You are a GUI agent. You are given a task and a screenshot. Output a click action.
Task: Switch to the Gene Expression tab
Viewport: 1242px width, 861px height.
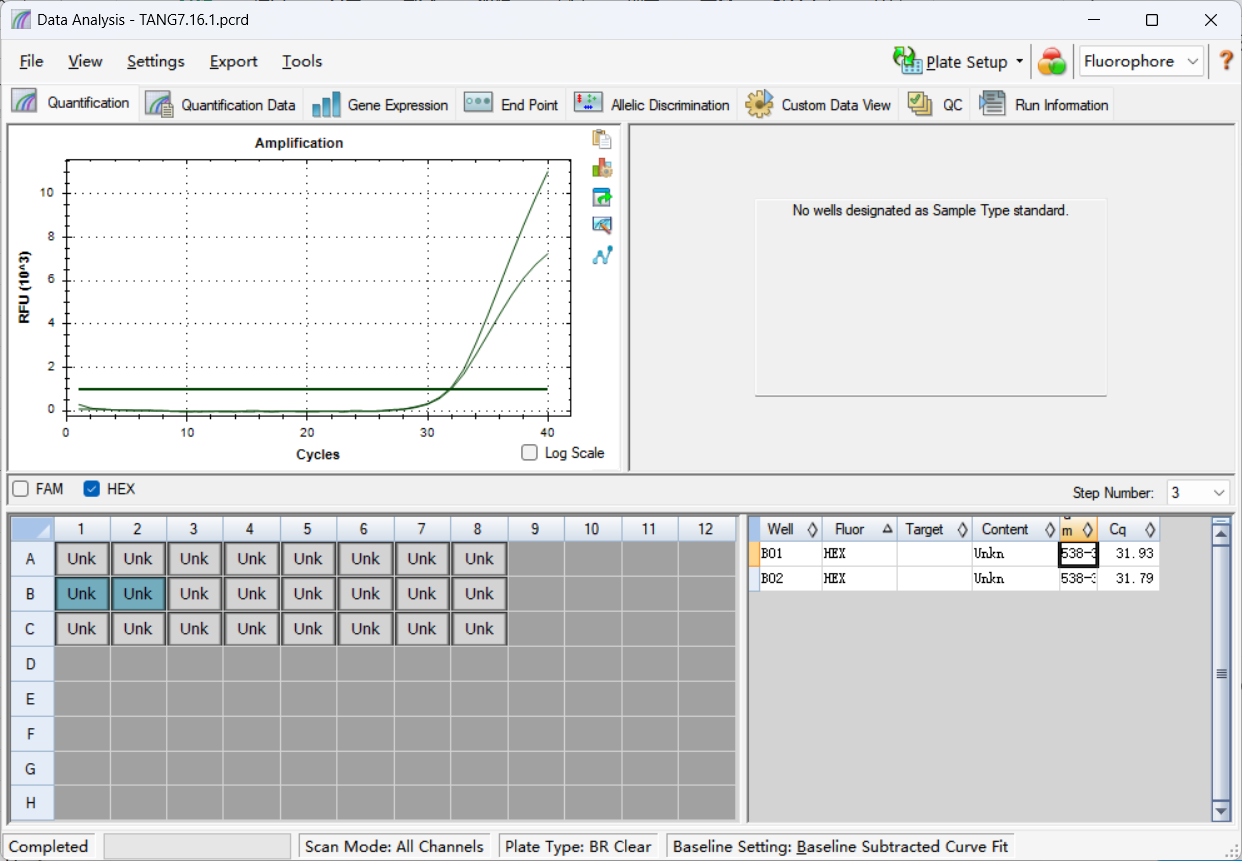tap(380, 104)
